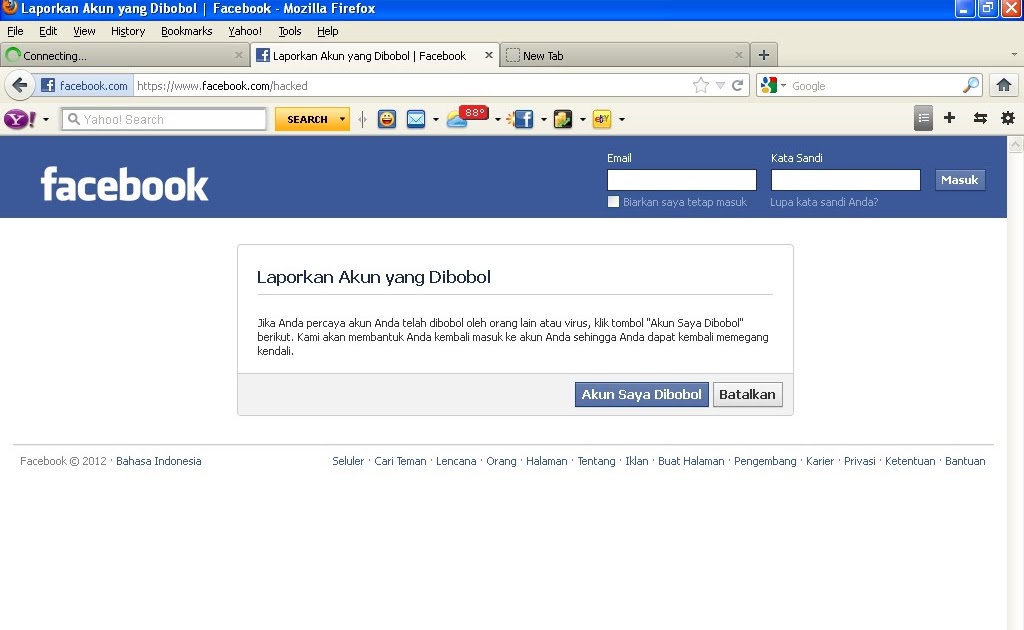This screenshot has width=1024, height=630.
Task: Click the Bantuan footer link
Action: click(x=964, y=461)
